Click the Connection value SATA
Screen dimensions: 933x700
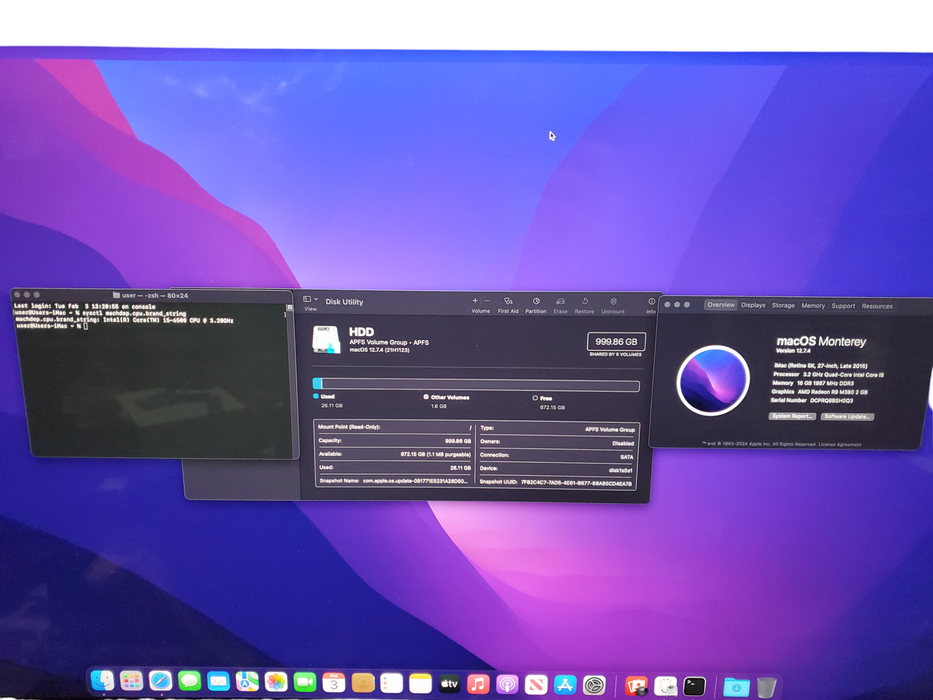tap(627, 457)
